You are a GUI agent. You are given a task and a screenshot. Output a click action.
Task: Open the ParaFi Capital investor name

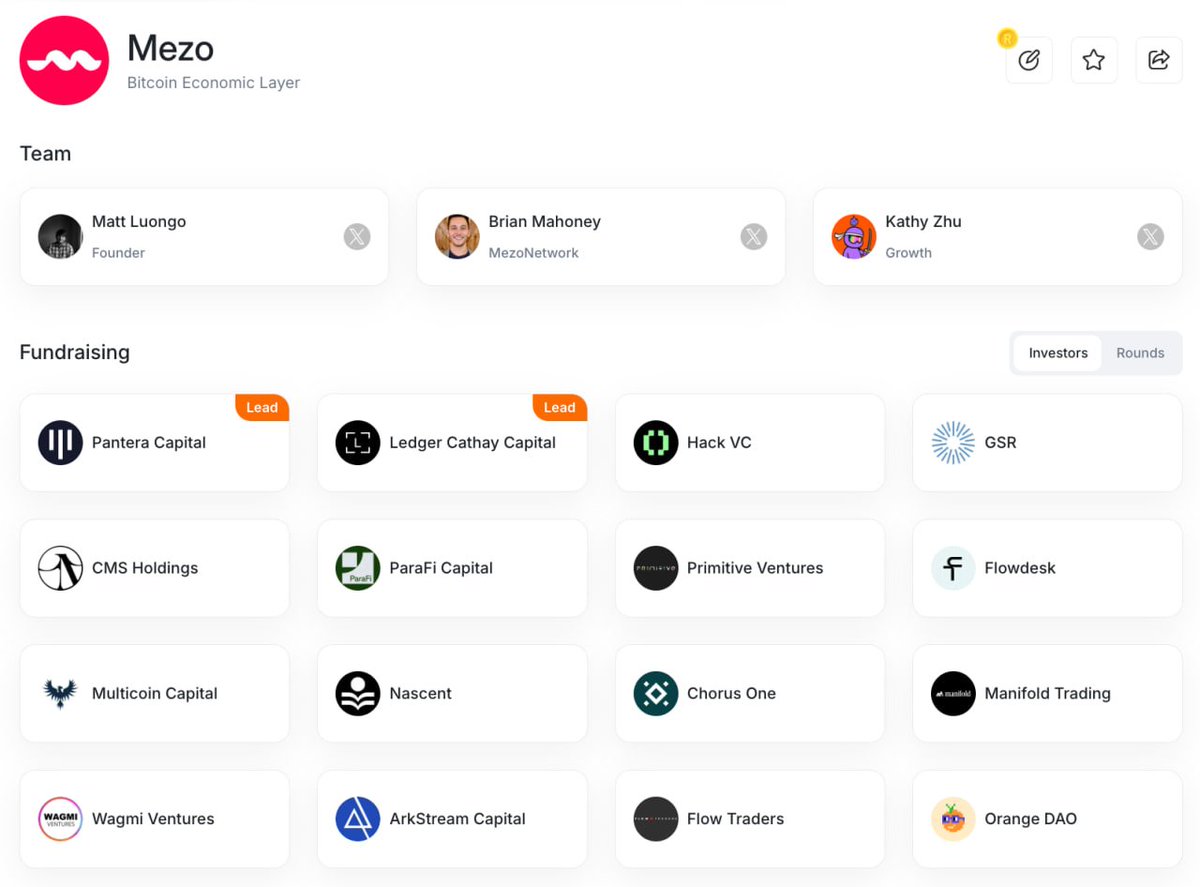click(x=441, y=568)
